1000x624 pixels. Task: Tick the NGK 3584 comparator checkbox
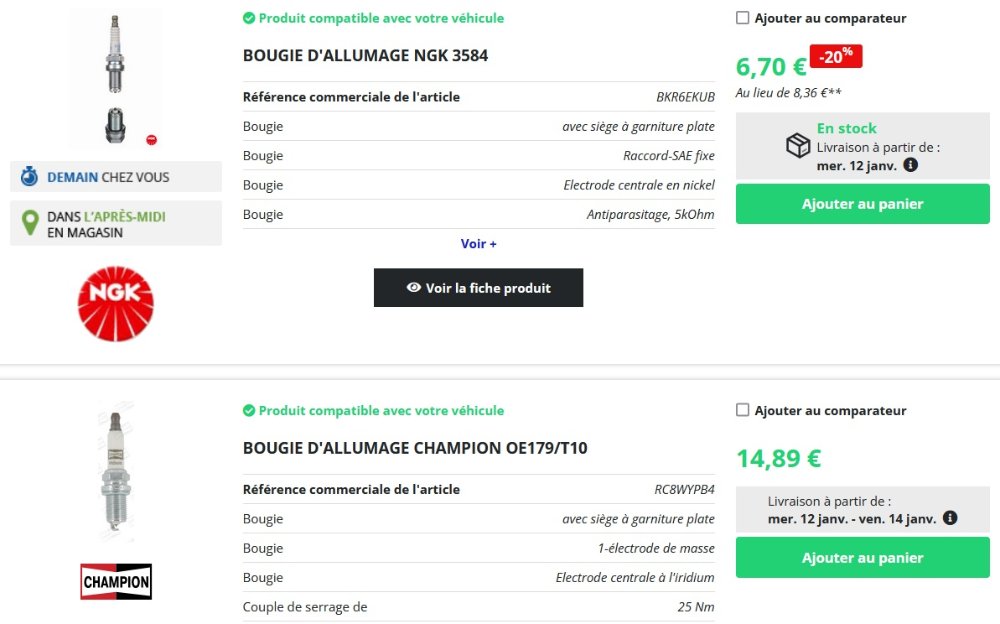742,18
